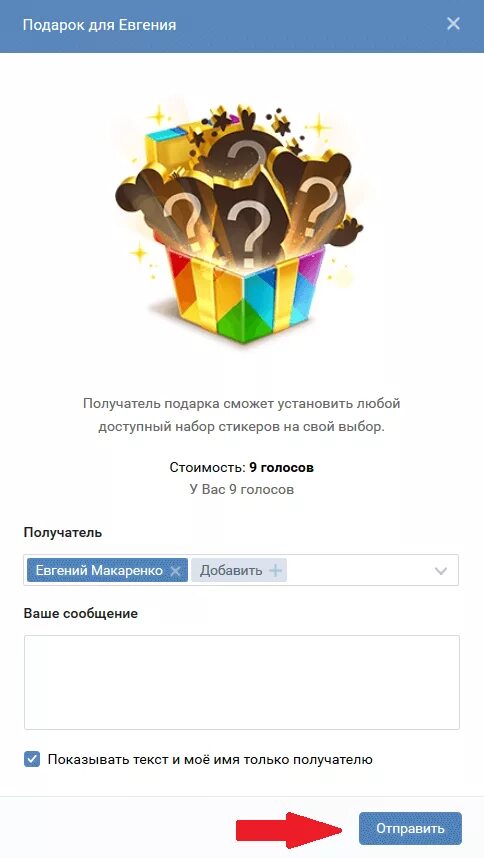The image size is (484, 858).
Task: Click the red arrow pointing to Отправить
Action: [289, 830]
